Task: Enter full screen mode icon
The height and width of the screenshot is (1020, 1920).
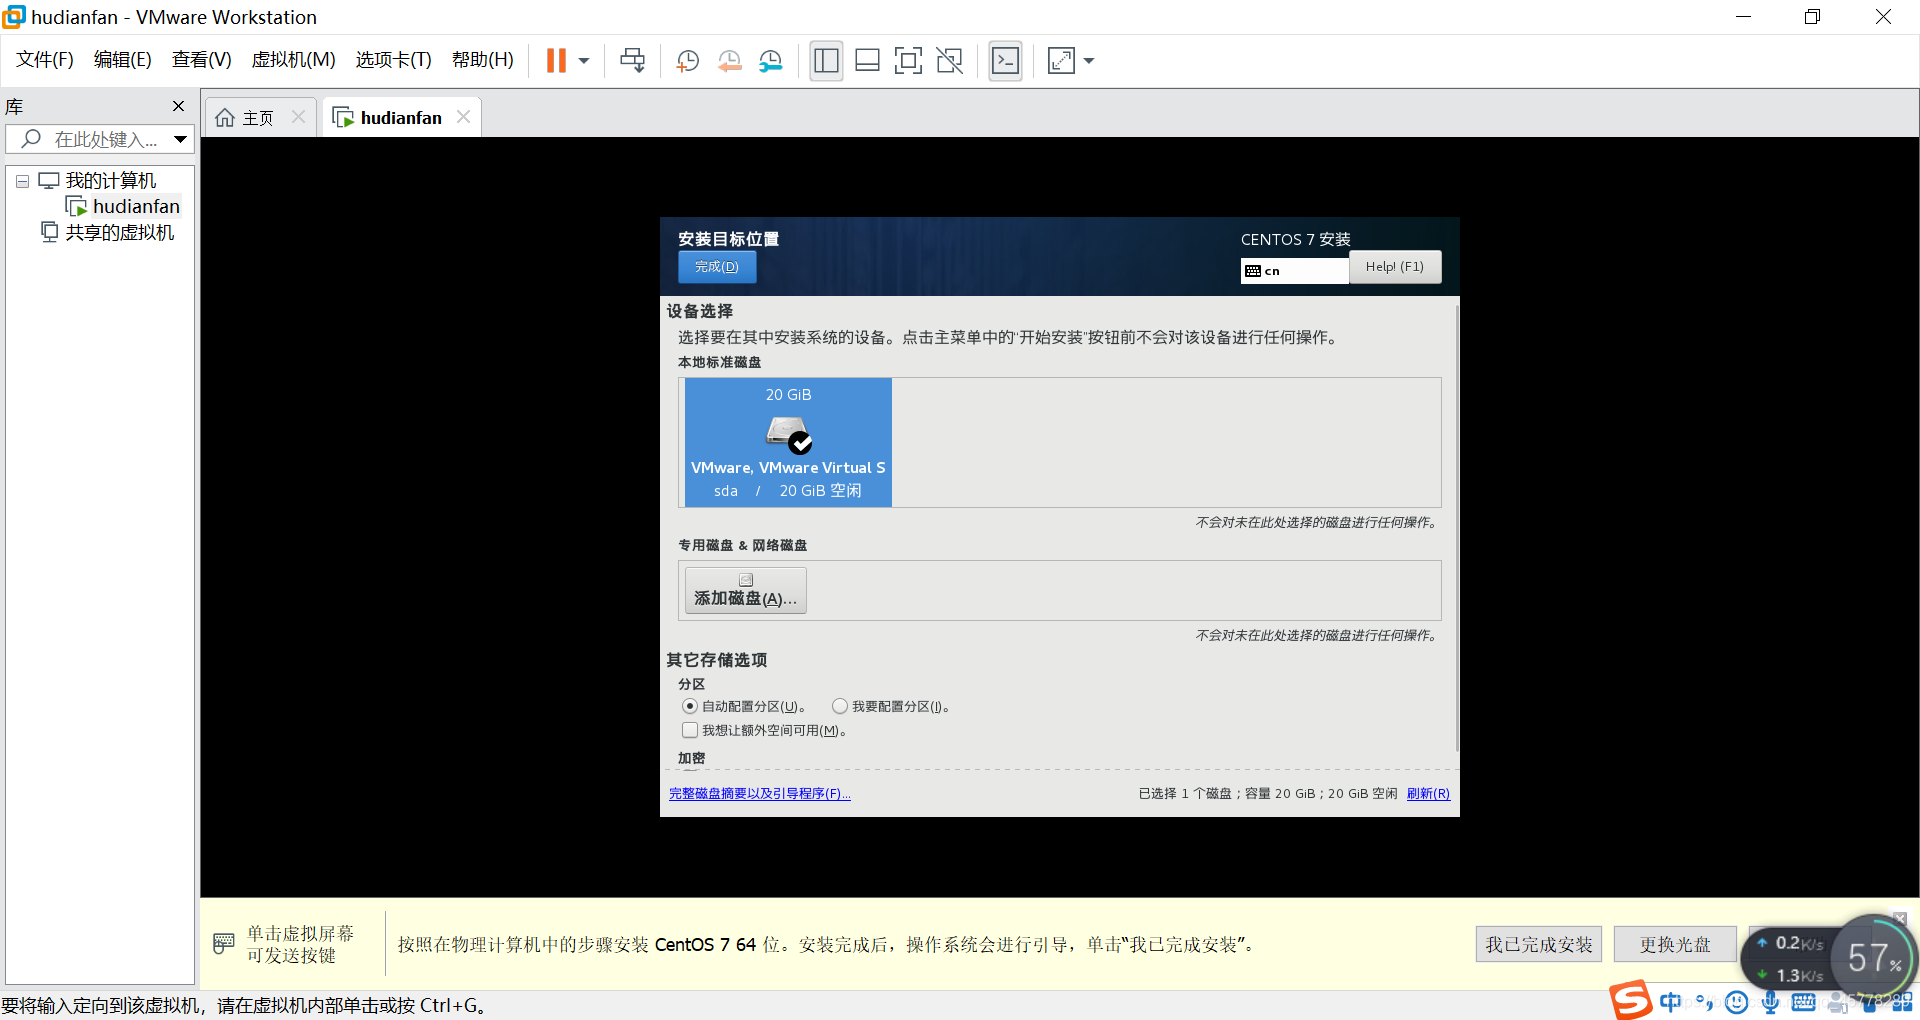Action: click(908, 61)
